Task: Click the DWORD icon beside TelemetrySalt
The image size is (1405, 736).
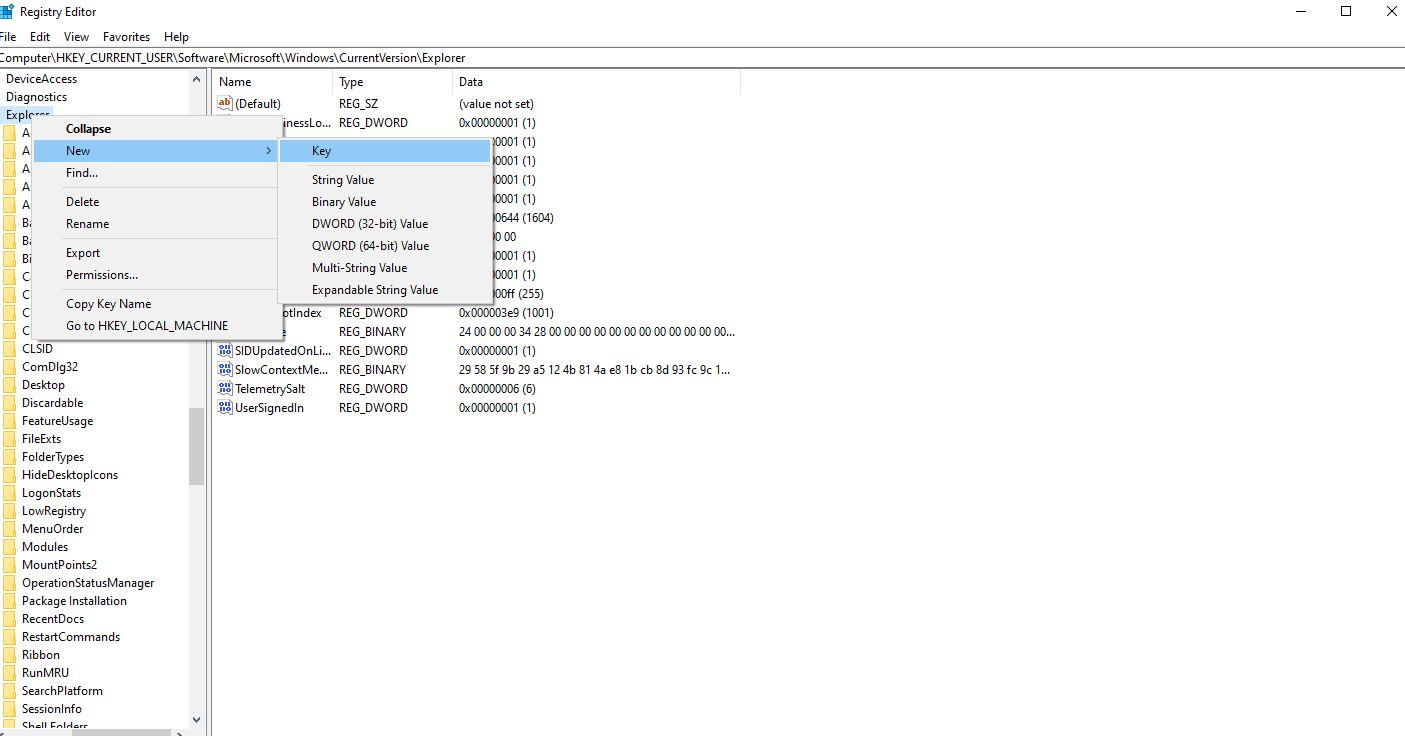Action: coord(224,388)
